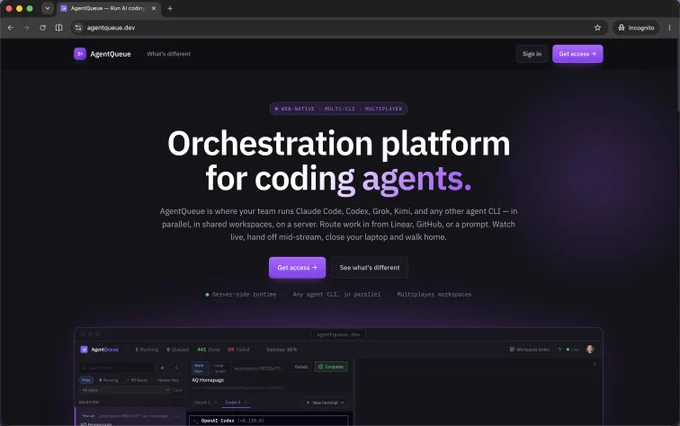Go back with the browser back arrow
680x426 pixels.
tap(10, 28)
